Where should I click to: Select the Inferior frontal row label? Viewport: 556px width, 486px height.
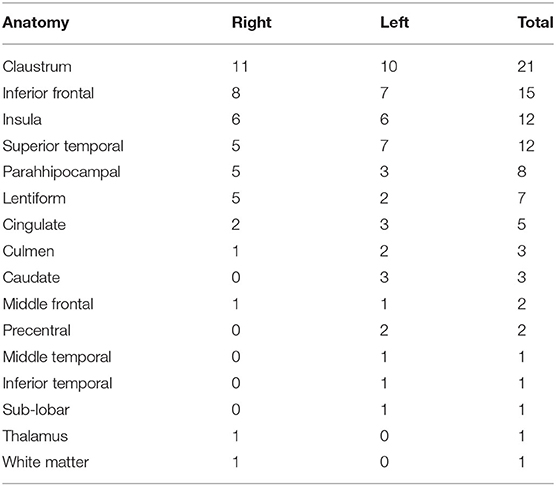(x=48, y=93)
